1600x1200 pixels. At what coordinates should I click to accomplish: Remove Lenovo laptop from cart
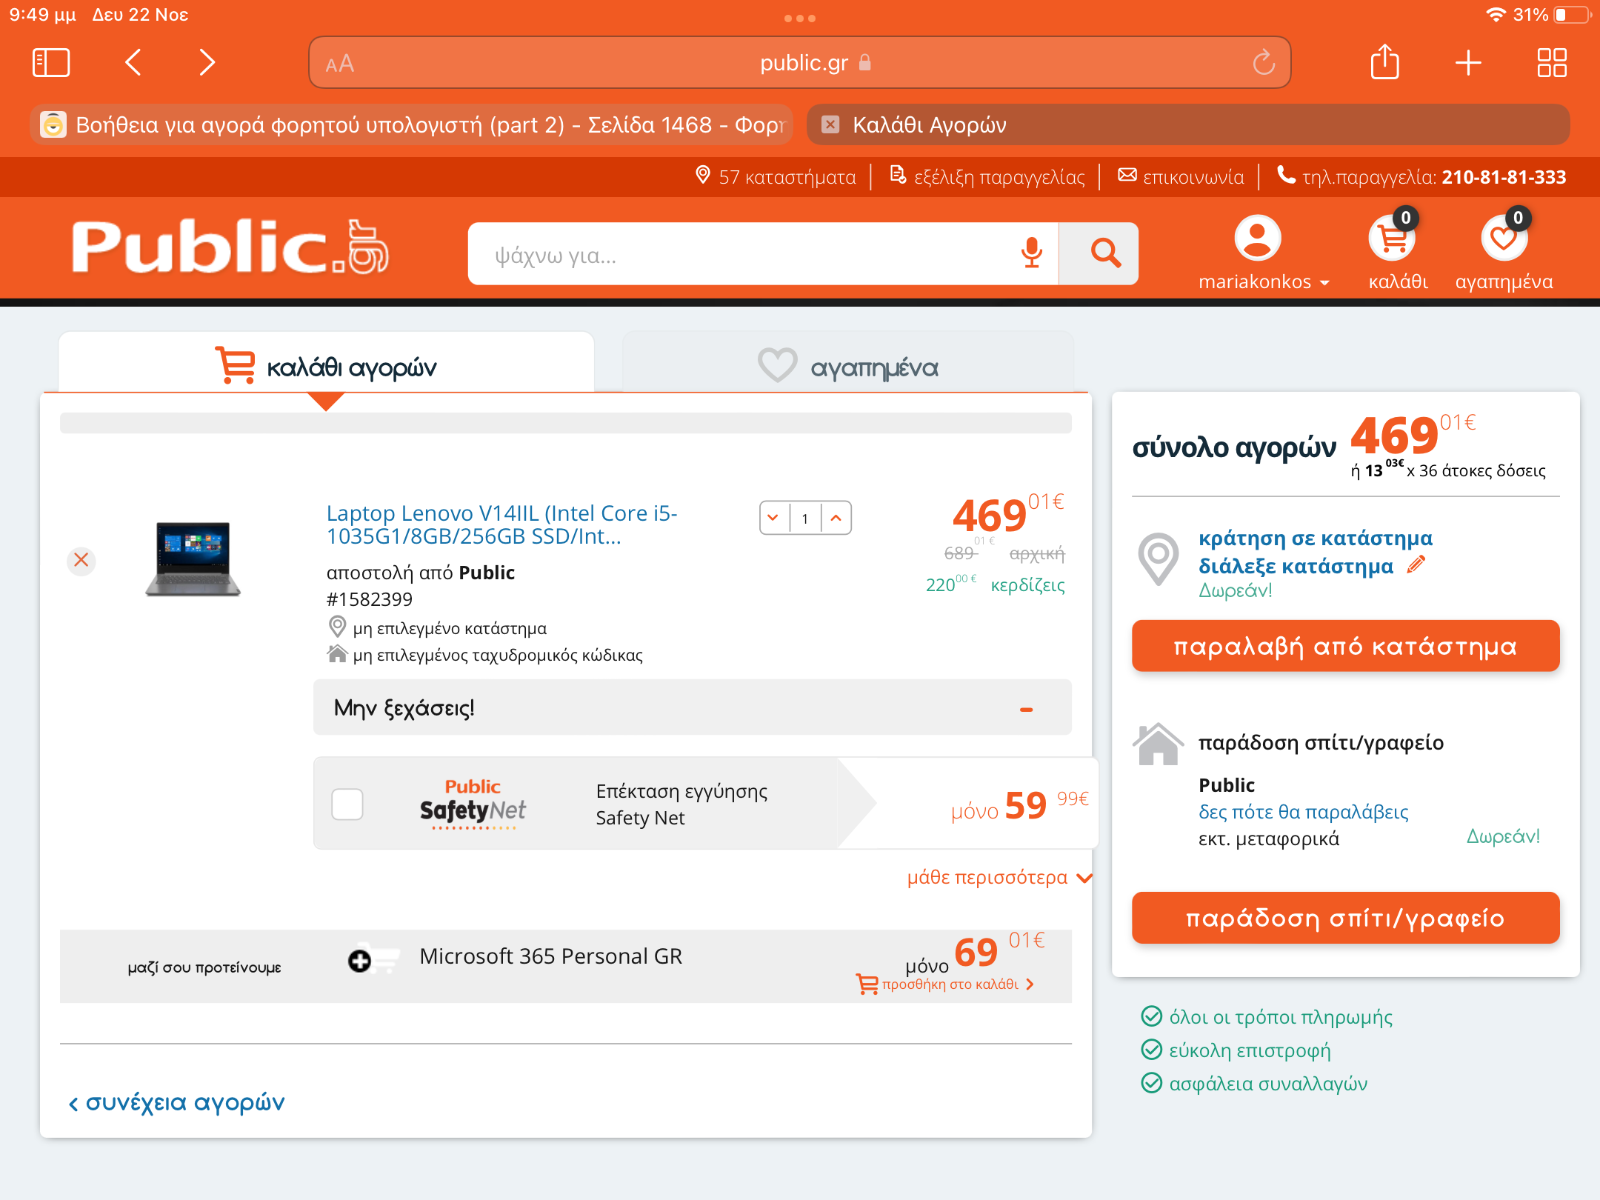coord(81,560)
